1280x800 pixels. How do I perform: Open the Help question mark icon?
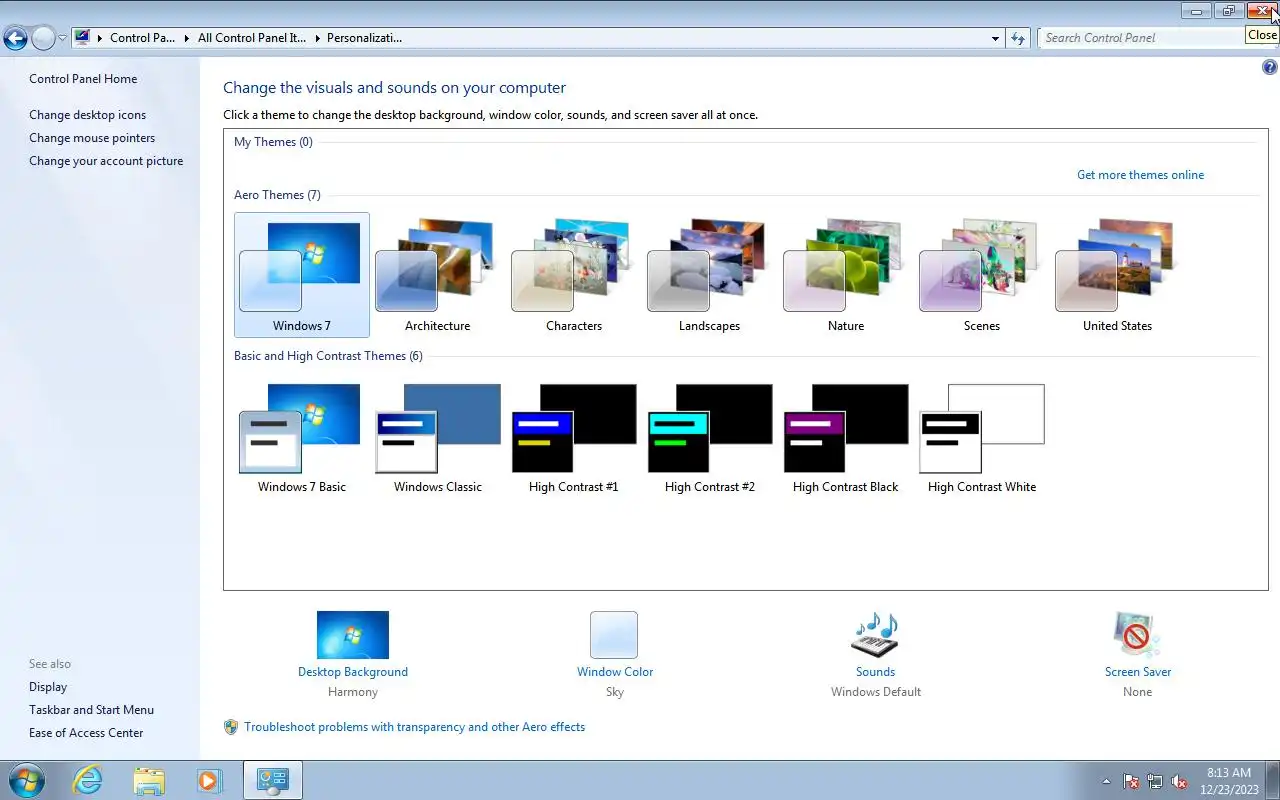click(1270, 68)
